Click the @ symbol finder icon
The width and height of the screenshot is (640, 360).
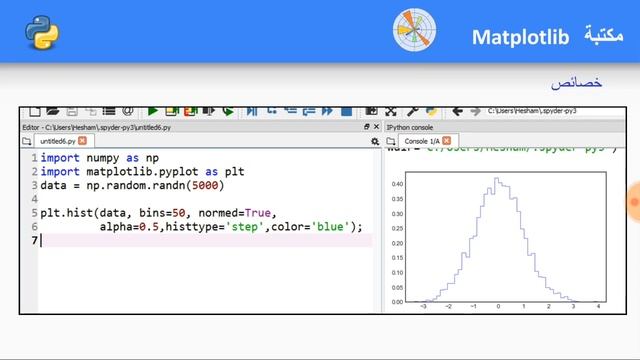click(x=128, y=111)
